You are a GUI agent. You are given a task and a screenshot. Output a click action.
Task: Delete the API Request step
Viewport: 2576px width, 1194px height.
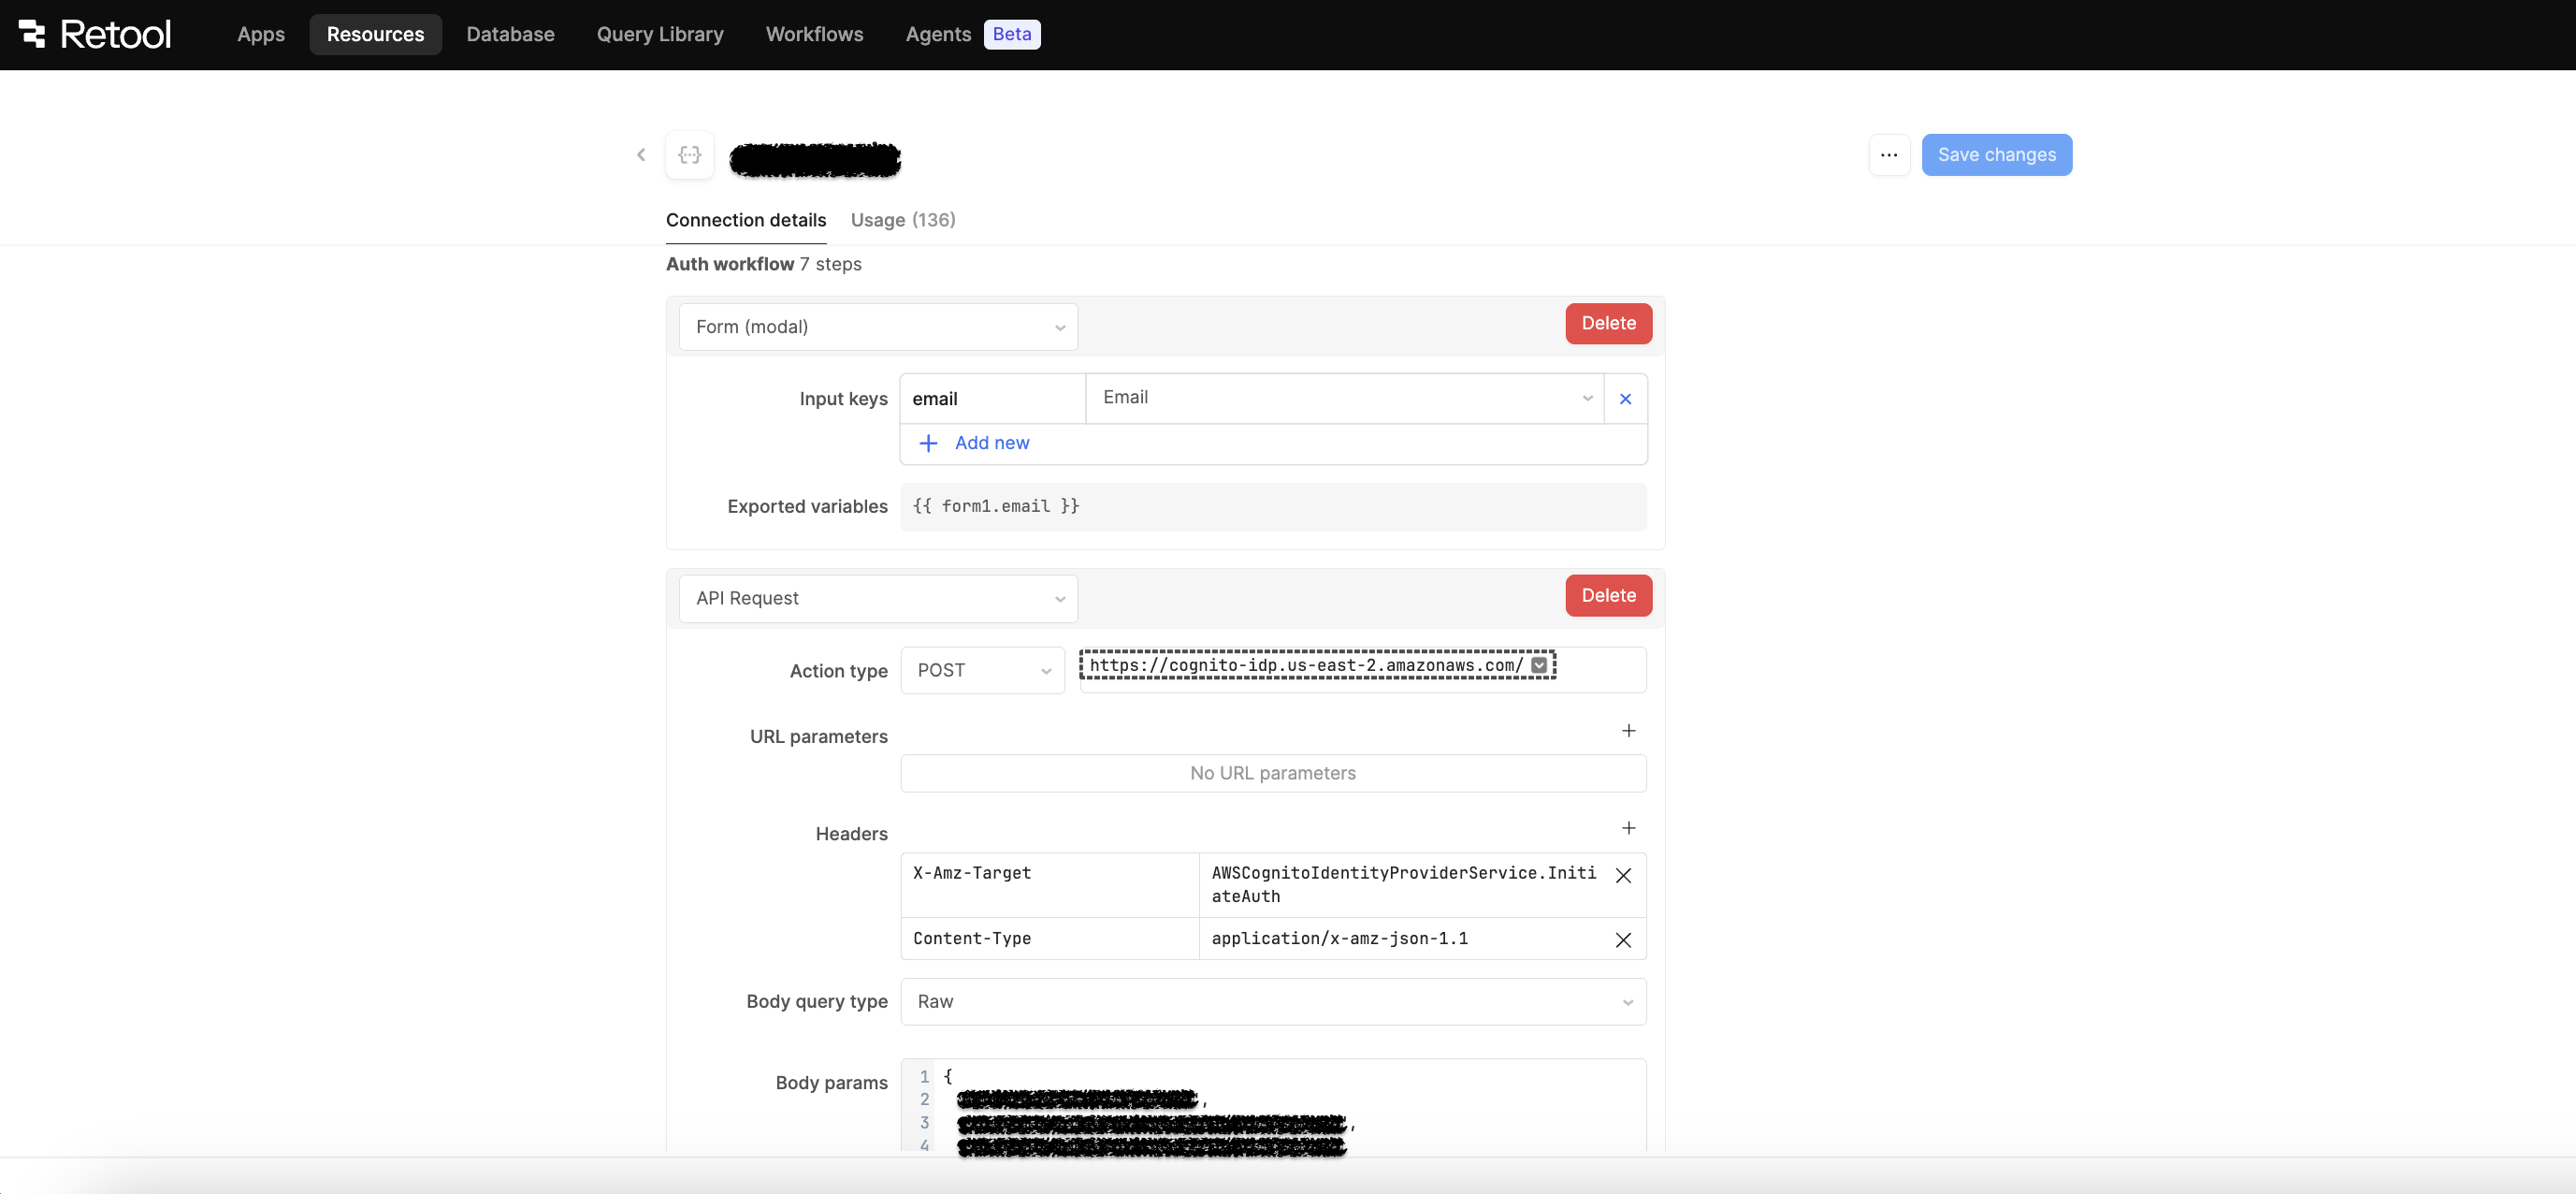coord(1608,596)
